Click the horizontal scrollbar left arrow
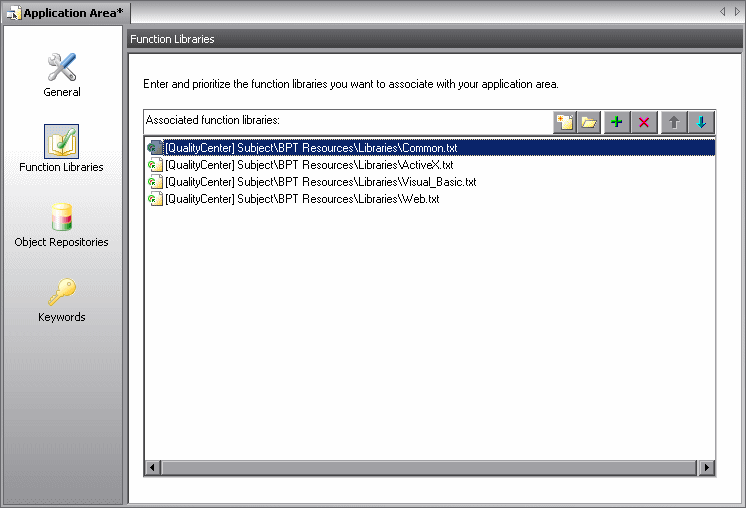746x508 pixels. pos(153,468)
